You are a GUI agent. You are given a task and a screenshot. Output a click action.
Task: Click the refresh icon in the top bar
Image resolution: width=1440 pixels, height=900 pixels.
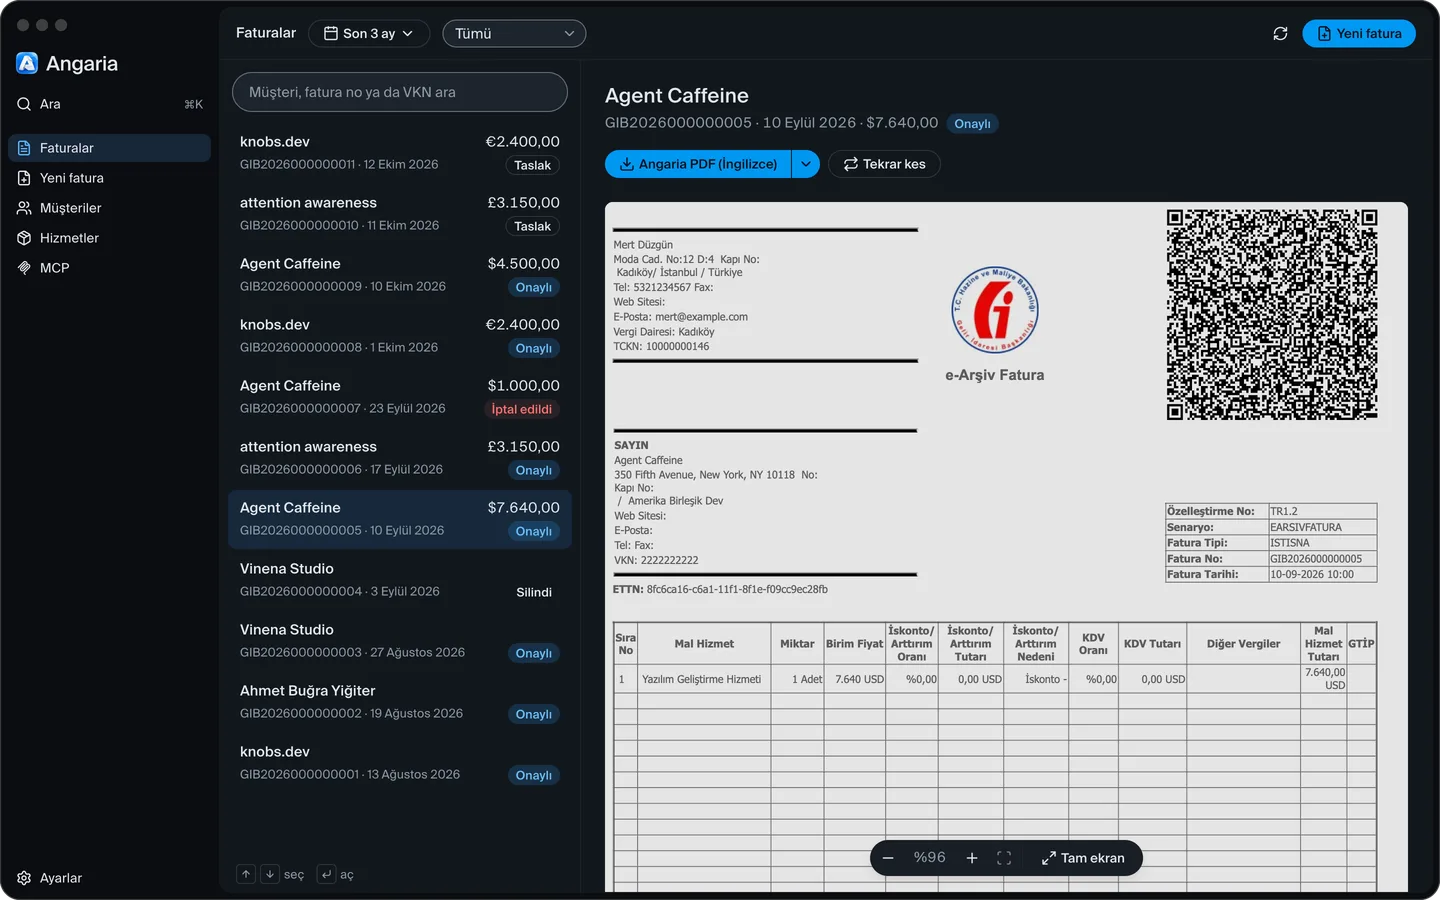[1280, 34]
